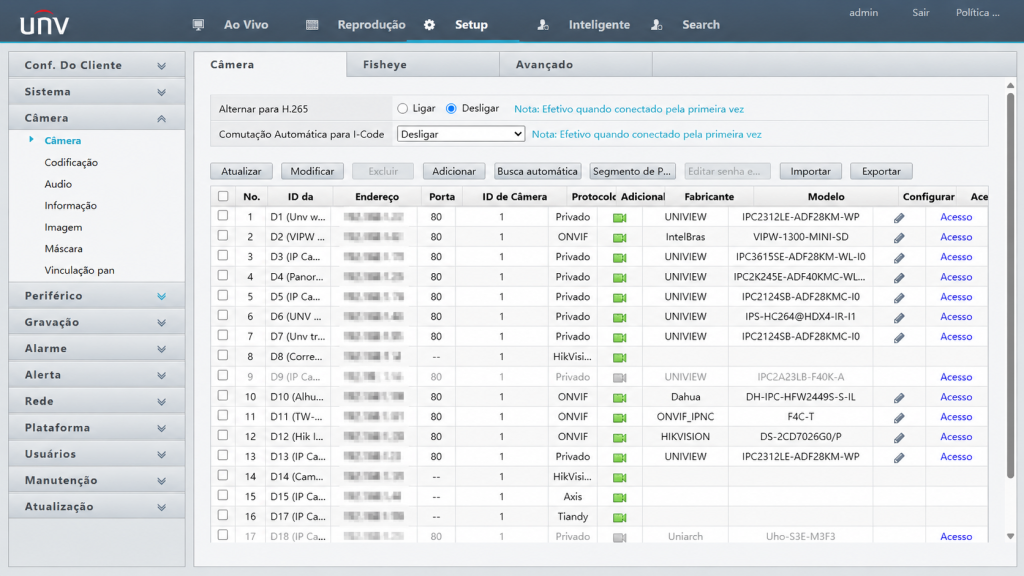Select the Ligar radio for H.265

pyautogui.click(x=402, y=108)
